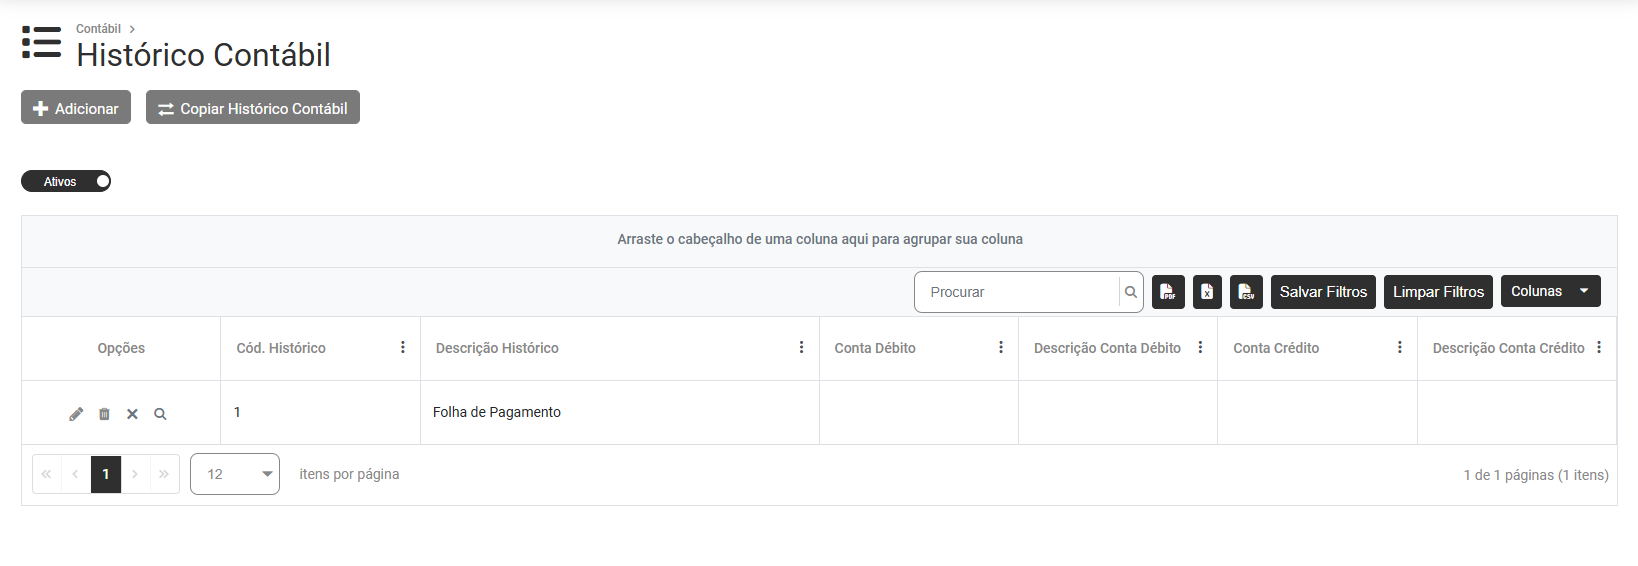View row details with magnifier icon in Opções

160,414
